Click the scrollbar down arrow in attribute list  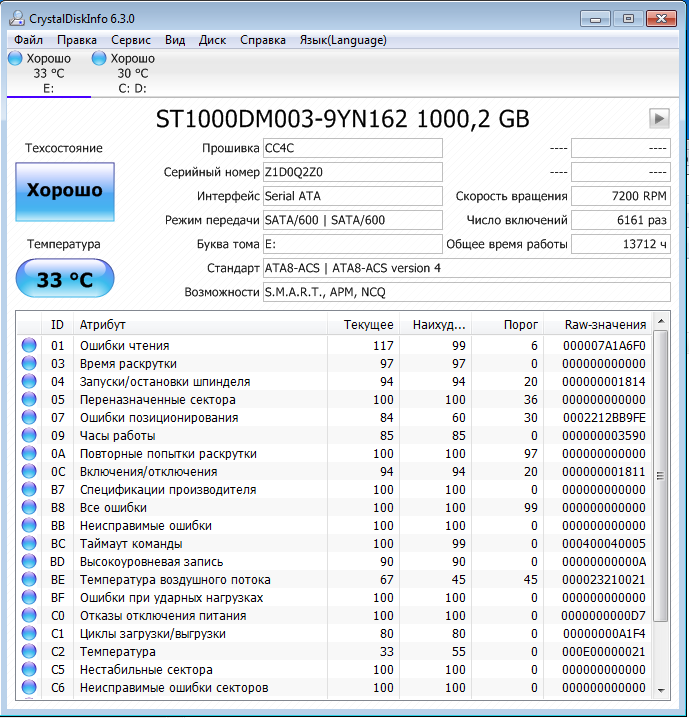[x=661, y=690]
